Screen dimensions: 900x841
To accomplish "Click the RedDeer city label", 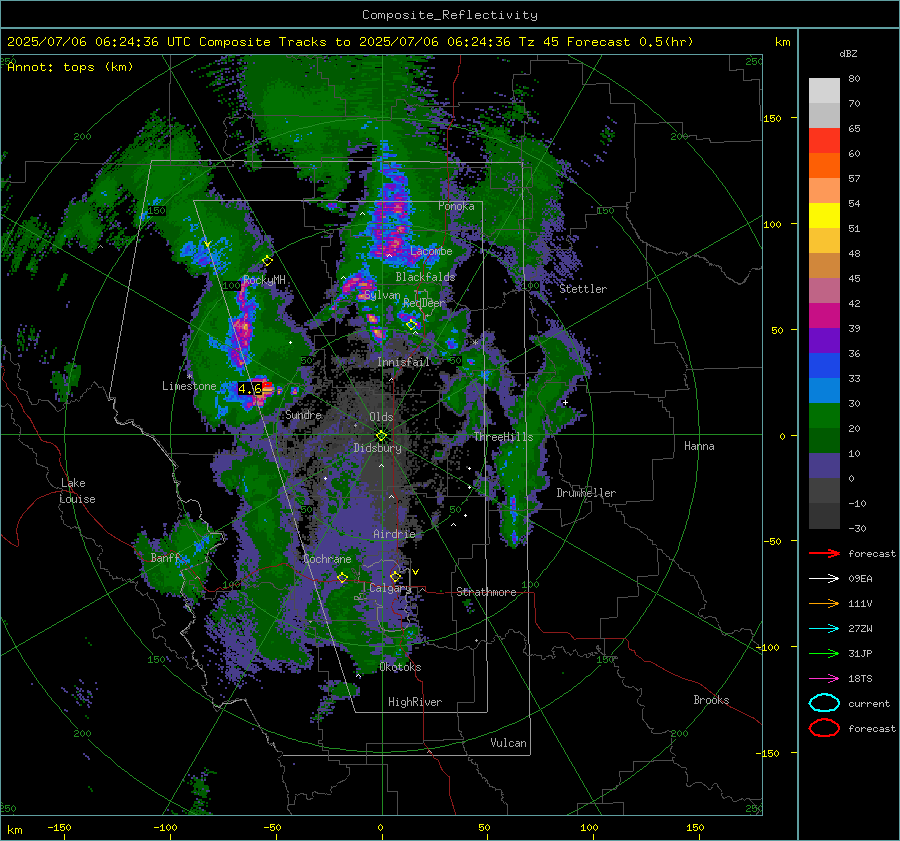I will pyautogui.click(x=424, y=303).
